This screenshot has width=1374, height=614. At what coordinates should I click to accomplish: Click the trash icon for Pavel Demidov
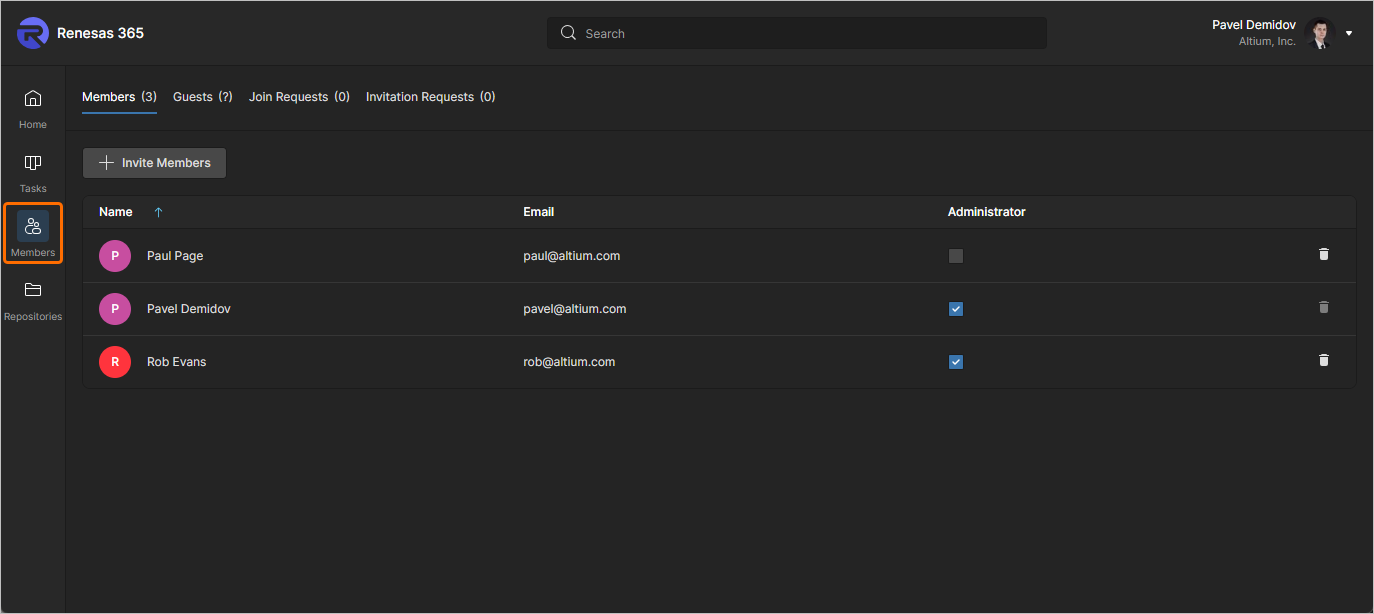pos(1324,308)
